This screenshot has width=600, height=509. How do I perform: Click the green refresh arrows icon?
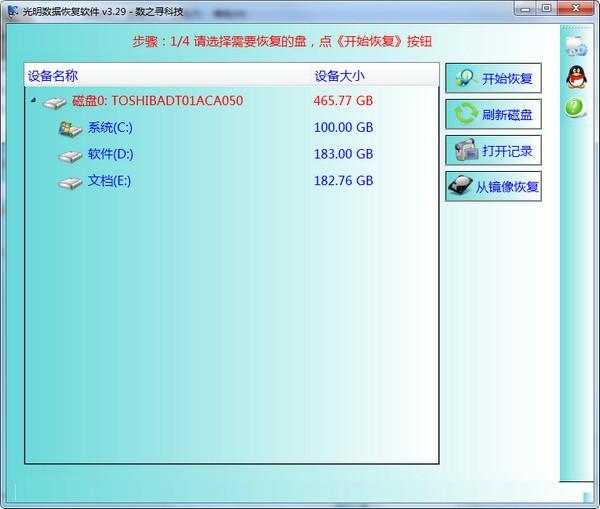point(466,114)
